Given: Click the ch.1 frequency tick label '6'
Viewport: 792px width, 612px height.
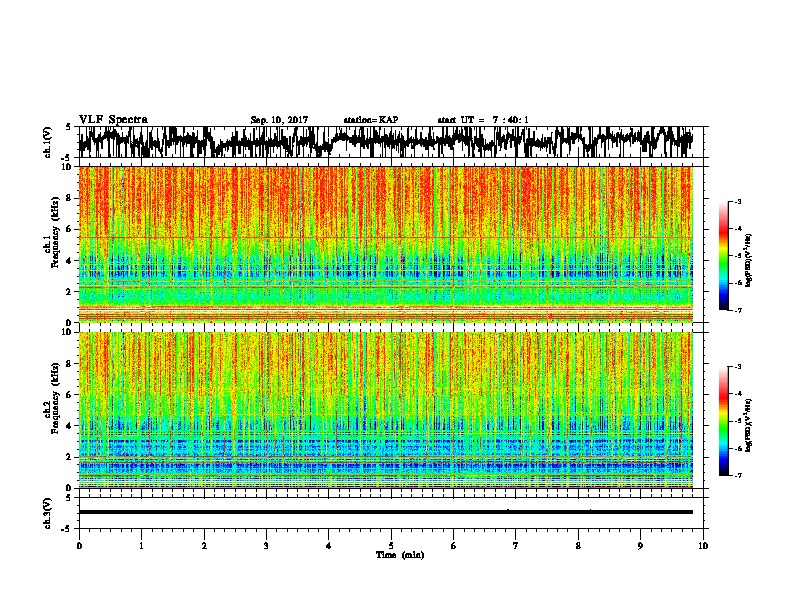Looking at the screenshot, I should (x=69, y=229).
